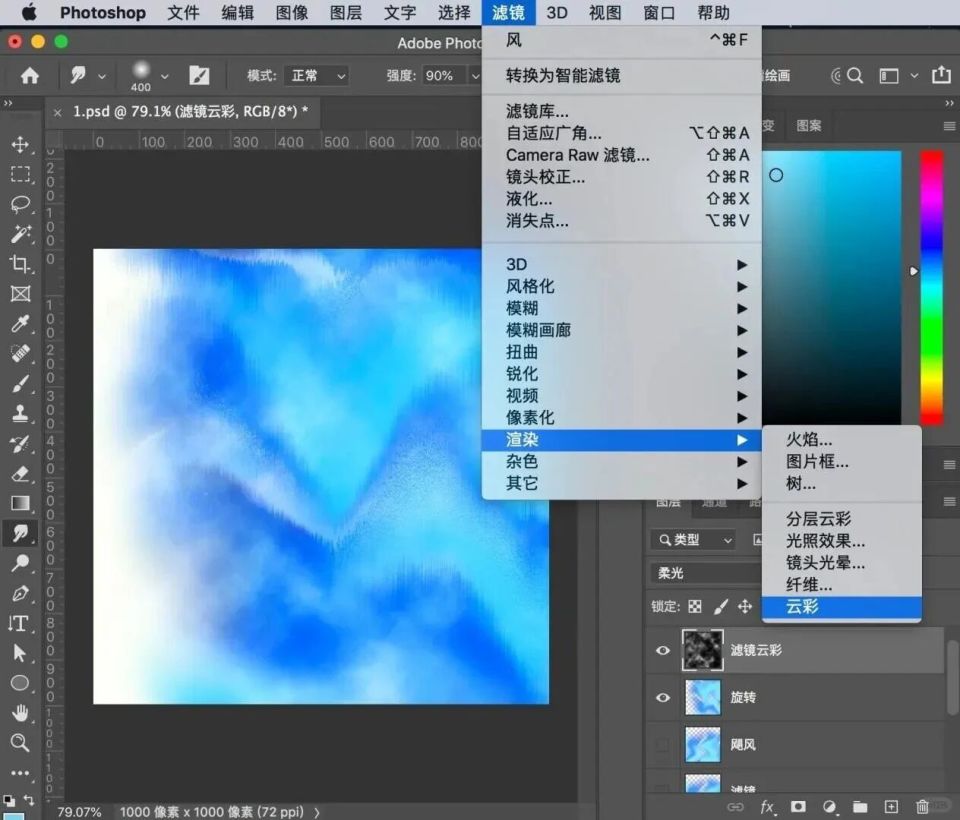Hide the 滤镜云彩 layer

pyautogui.click(x=661, y=650)
